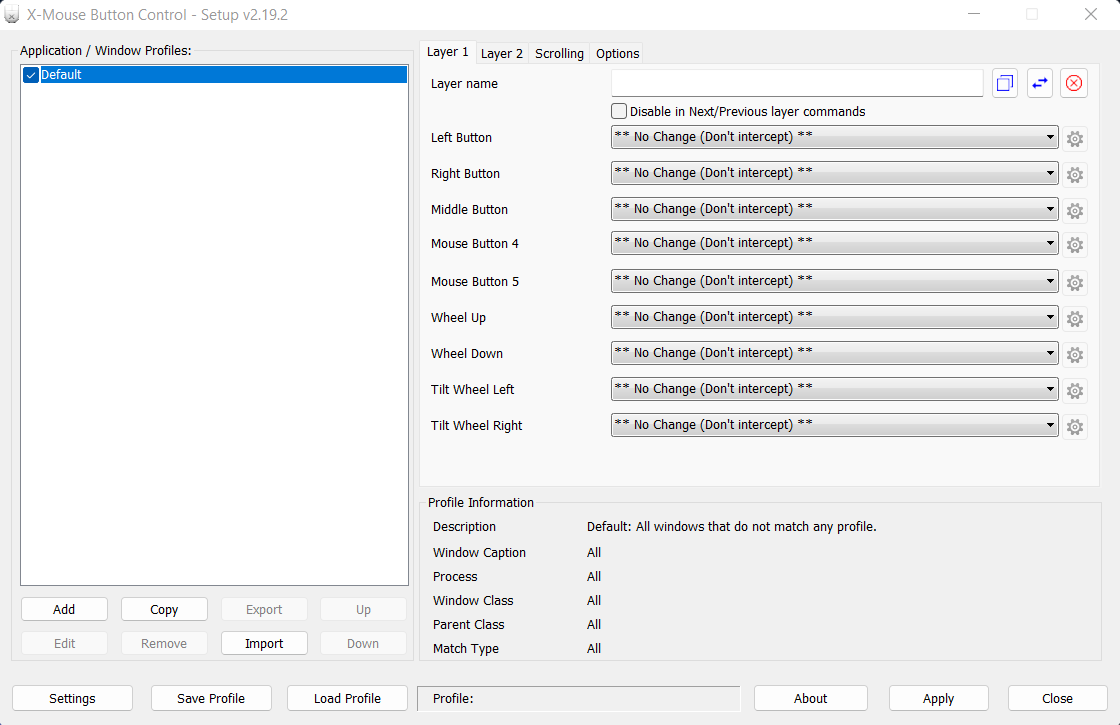The height and width of the screenshot is (725, 1120).
Task: Focus the Layer name input field
Action: 797,84
